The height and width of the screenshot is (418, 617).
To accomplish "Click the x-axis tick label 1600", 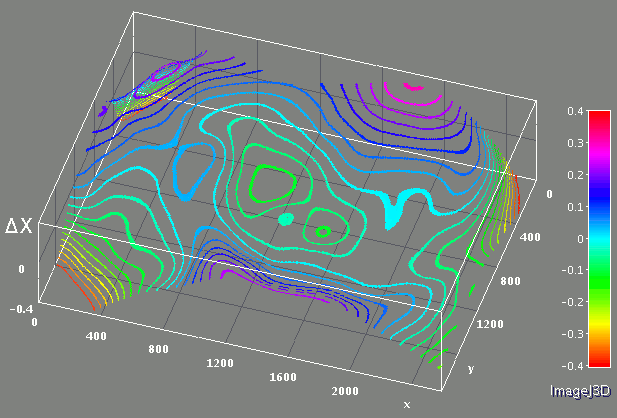I will [x=283, y=377].
